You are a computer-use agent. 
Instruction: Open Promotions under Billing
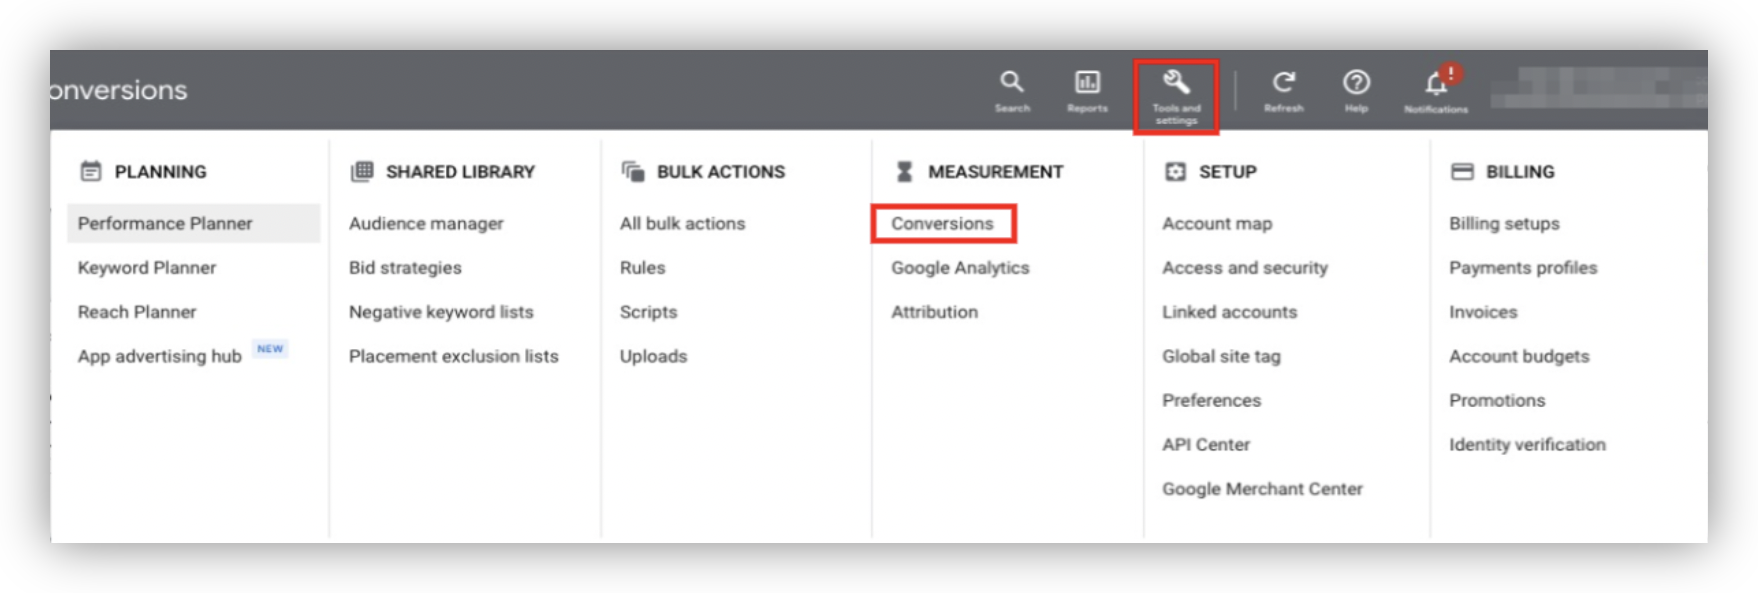pyautogui.click(x=1497, y=399)
